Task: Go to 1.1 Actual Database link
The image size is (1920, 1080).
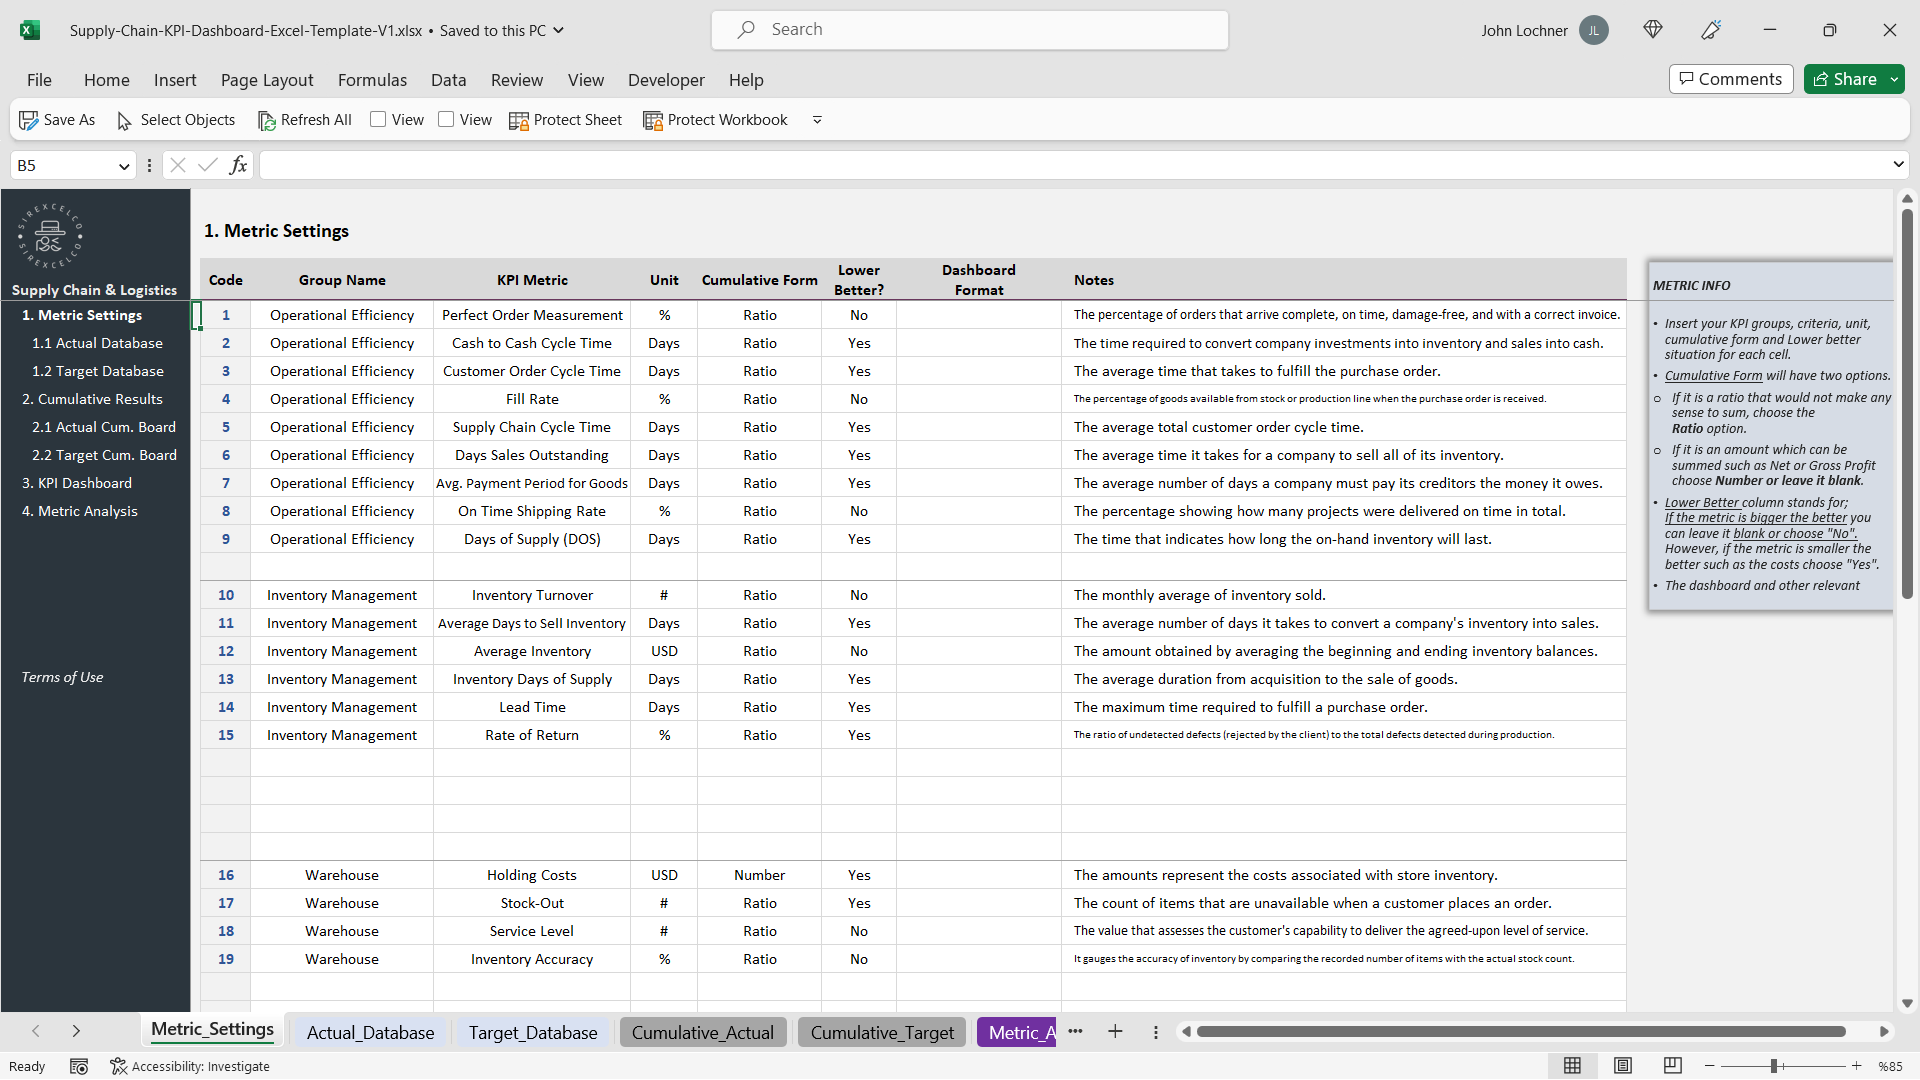Action: (97, 343)
